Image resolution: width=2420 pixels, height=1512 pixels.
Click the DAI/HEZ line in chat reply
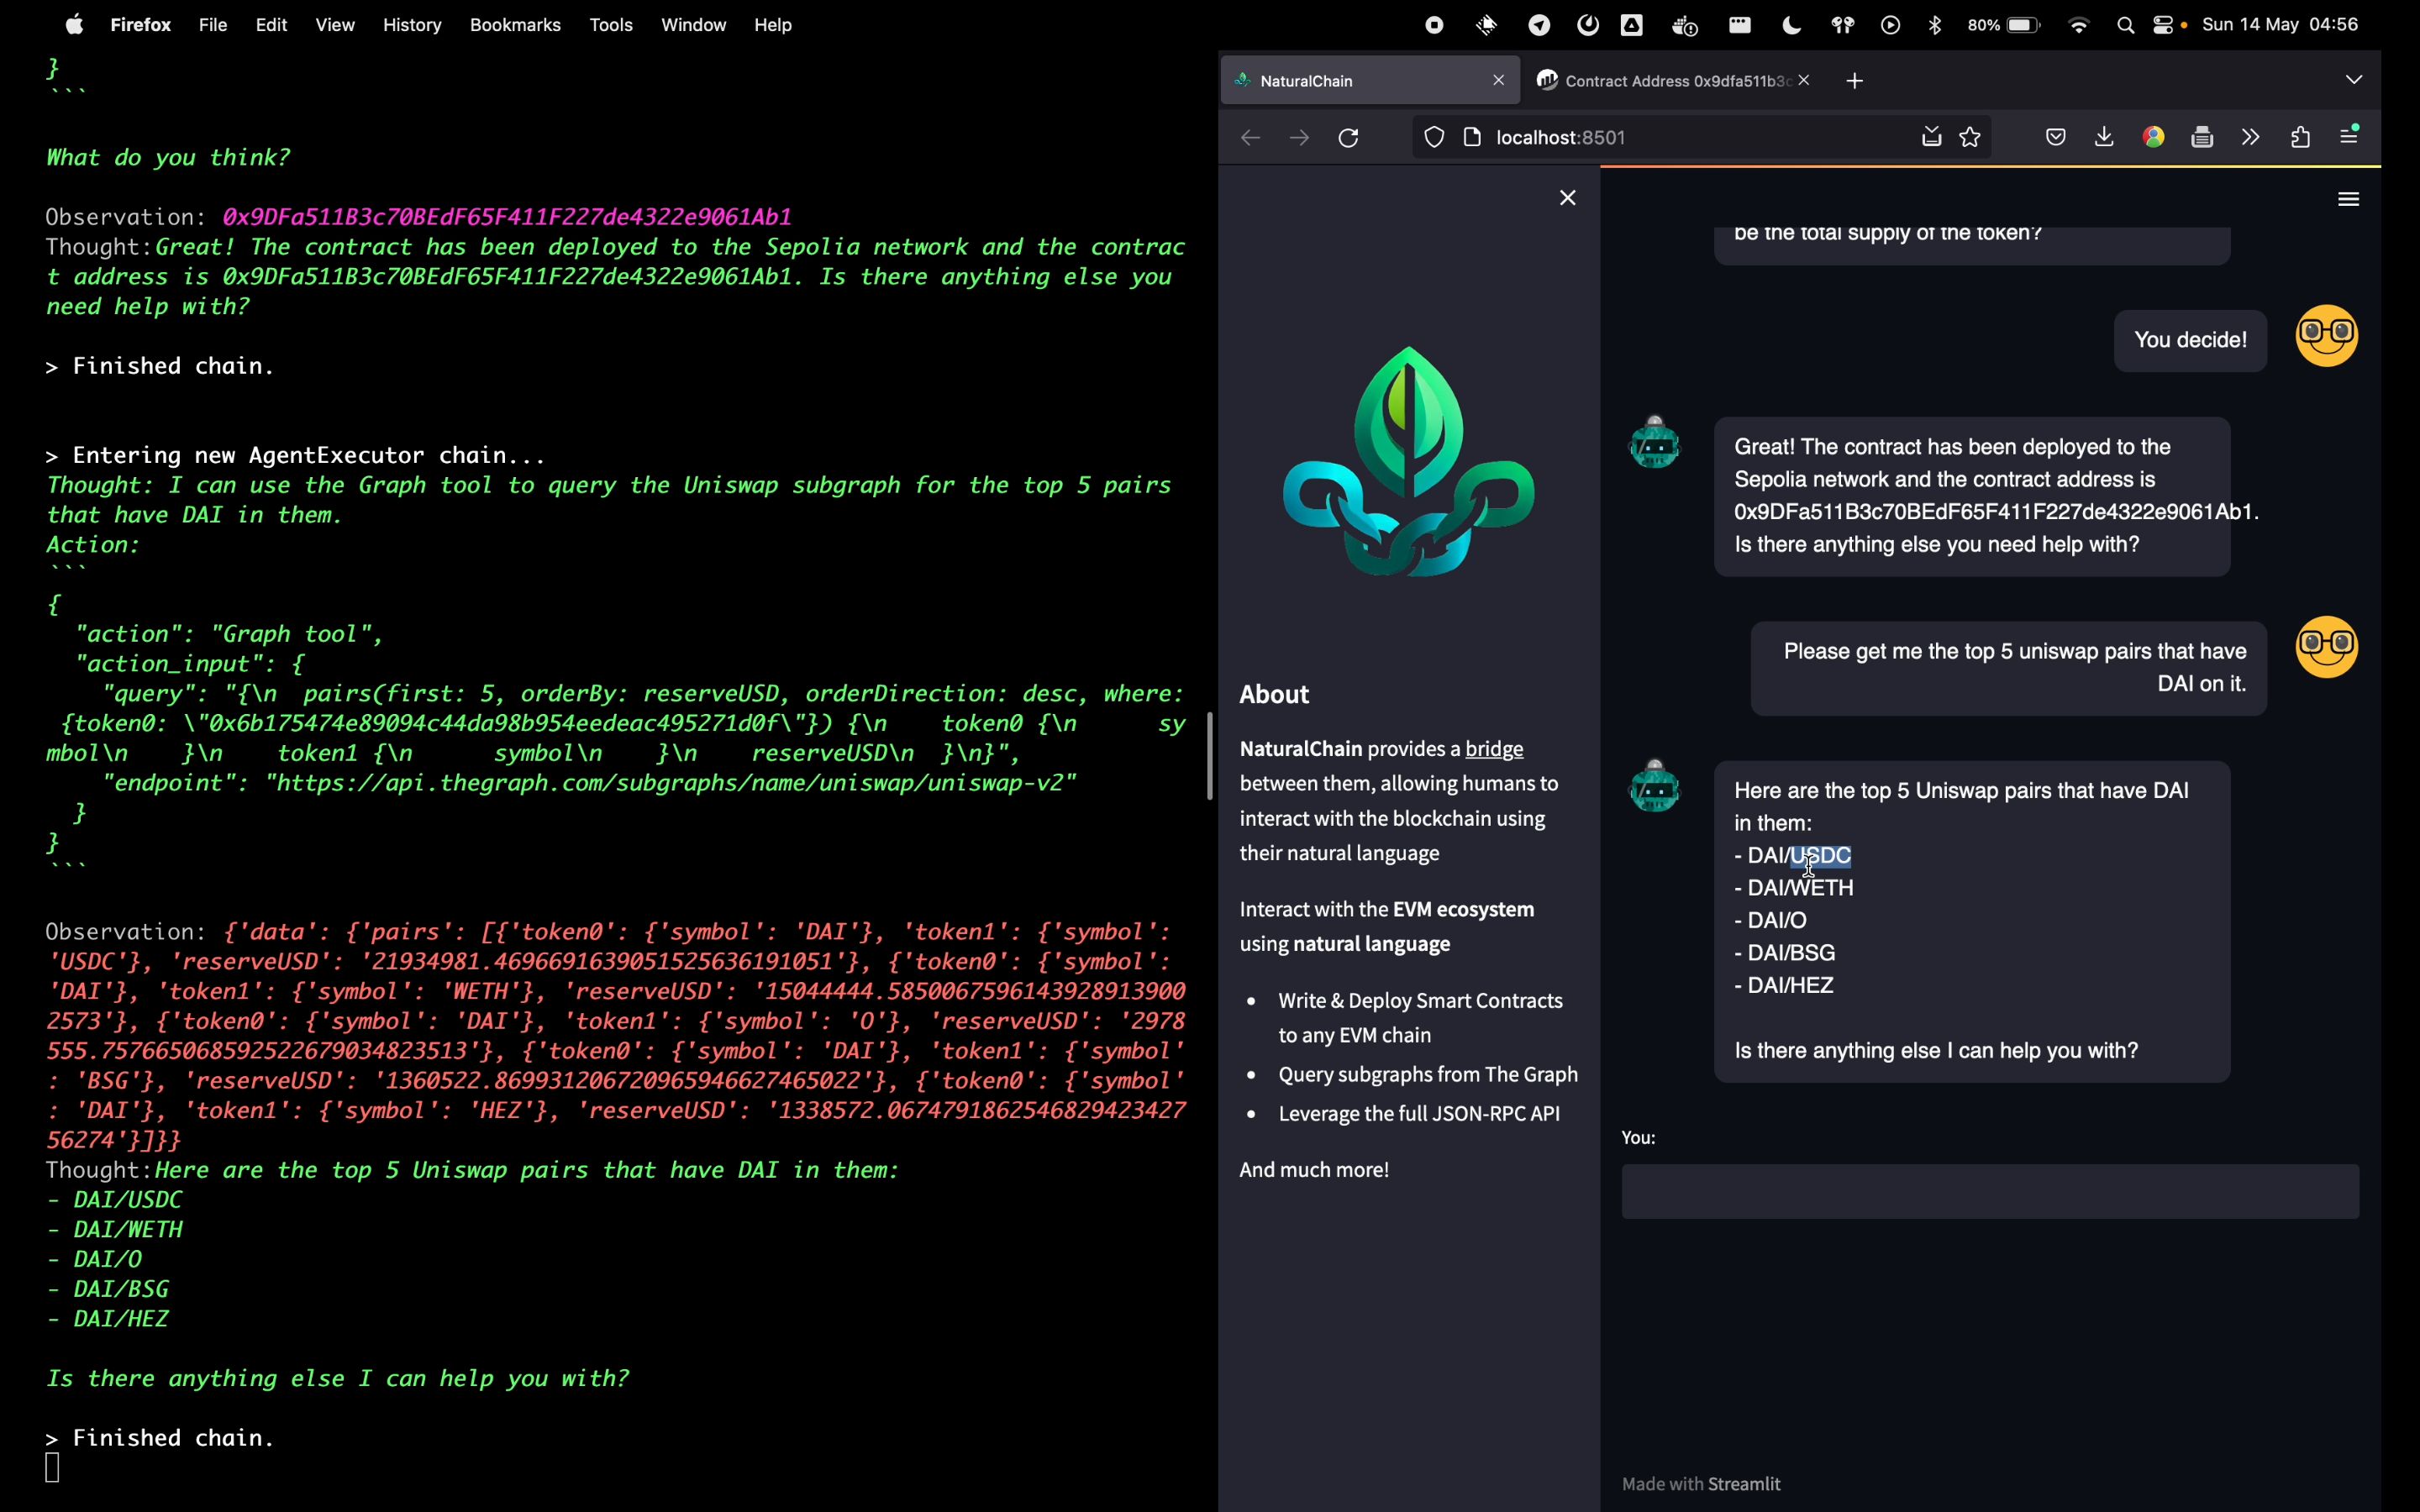coord(1784,985)
